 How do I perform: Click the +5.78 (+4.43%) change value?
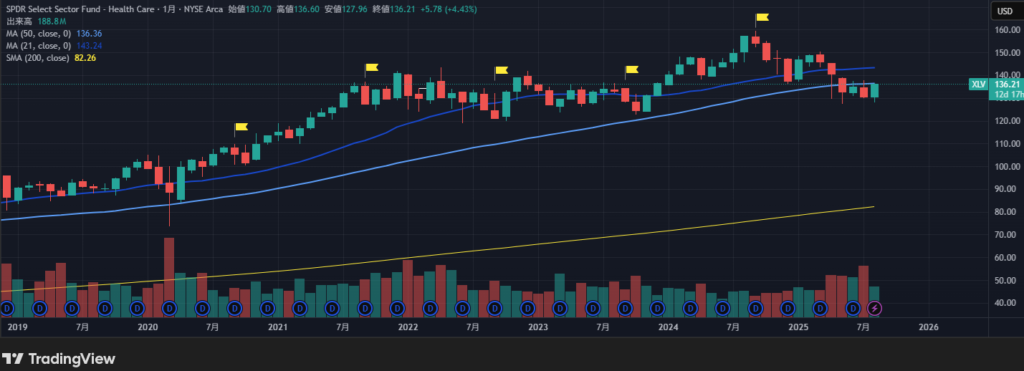[x=449, y=9]
